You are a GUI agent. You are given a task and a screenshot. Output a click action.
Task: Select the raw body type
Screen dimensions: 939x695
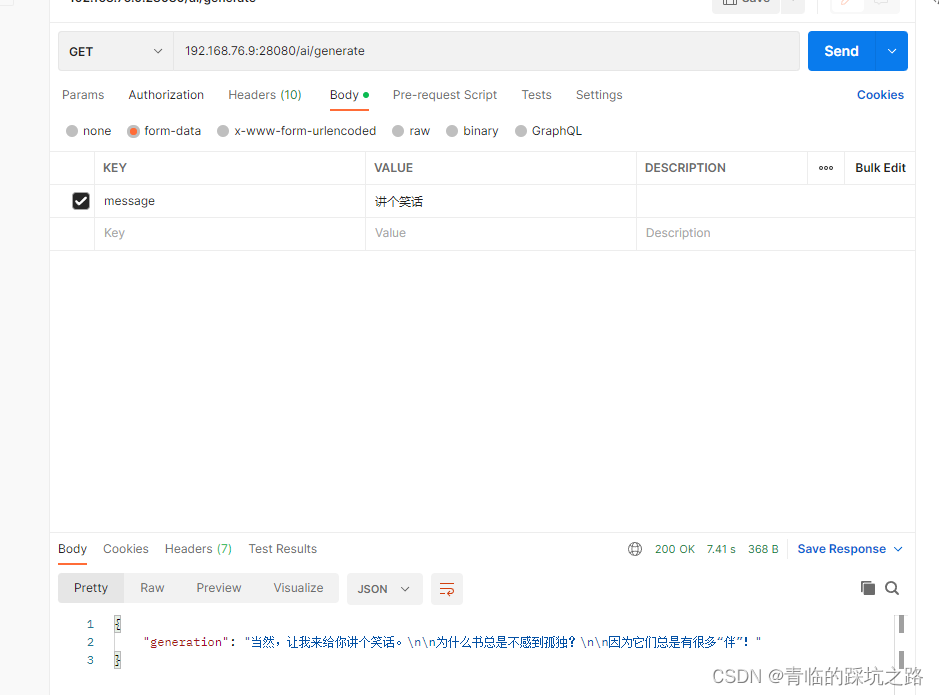(x=411, y=131)
